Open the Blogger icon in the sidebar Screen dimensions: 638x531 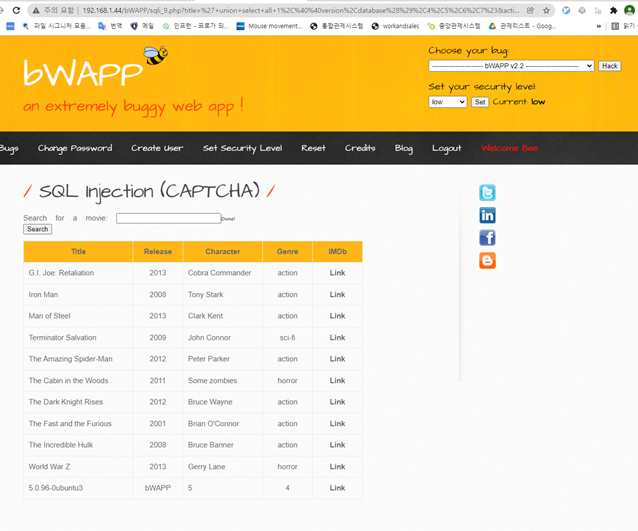tap(487, 260)
